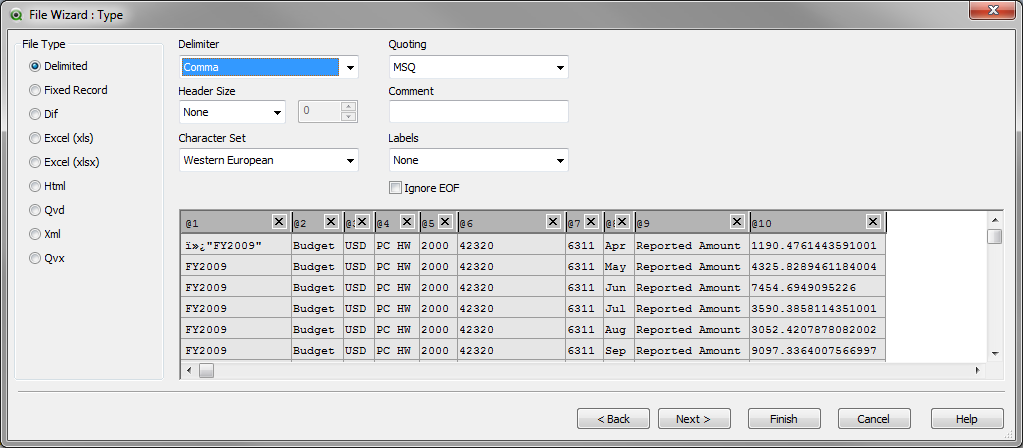This screenshot has width=1023, height=448.
Task: Remove column @5 with its X icon
Action: tap(446, 222)
